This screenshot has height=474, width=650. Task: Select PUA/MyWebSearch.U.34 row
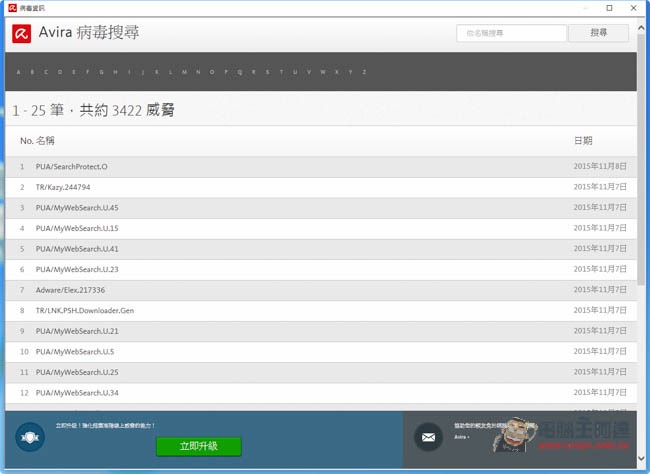pyautogui.click(x=321, y=393)
